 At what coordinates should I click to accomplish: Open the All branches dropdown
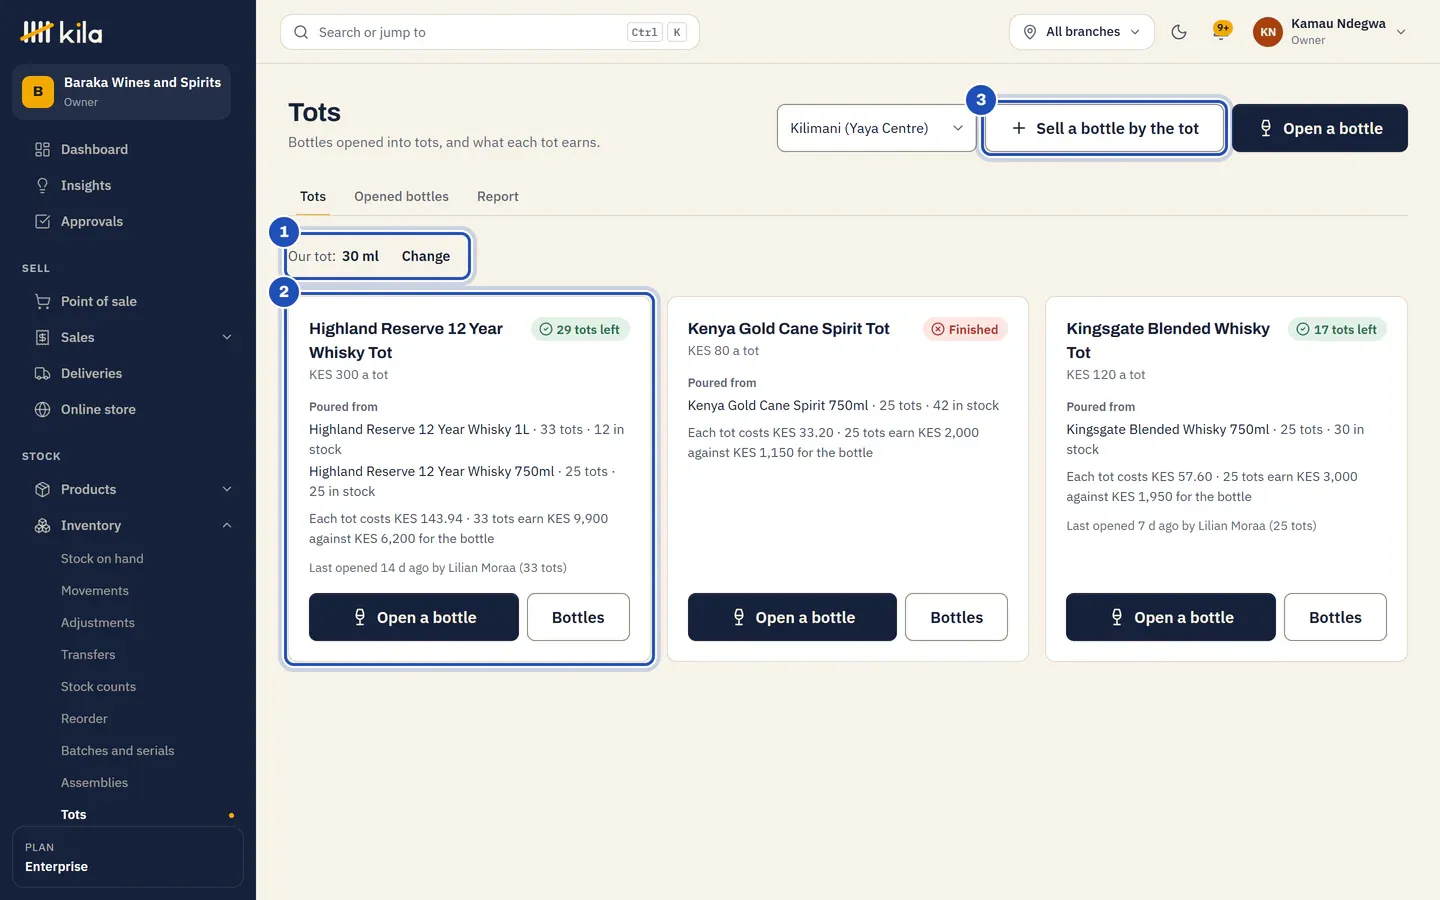coord(1082,32)
